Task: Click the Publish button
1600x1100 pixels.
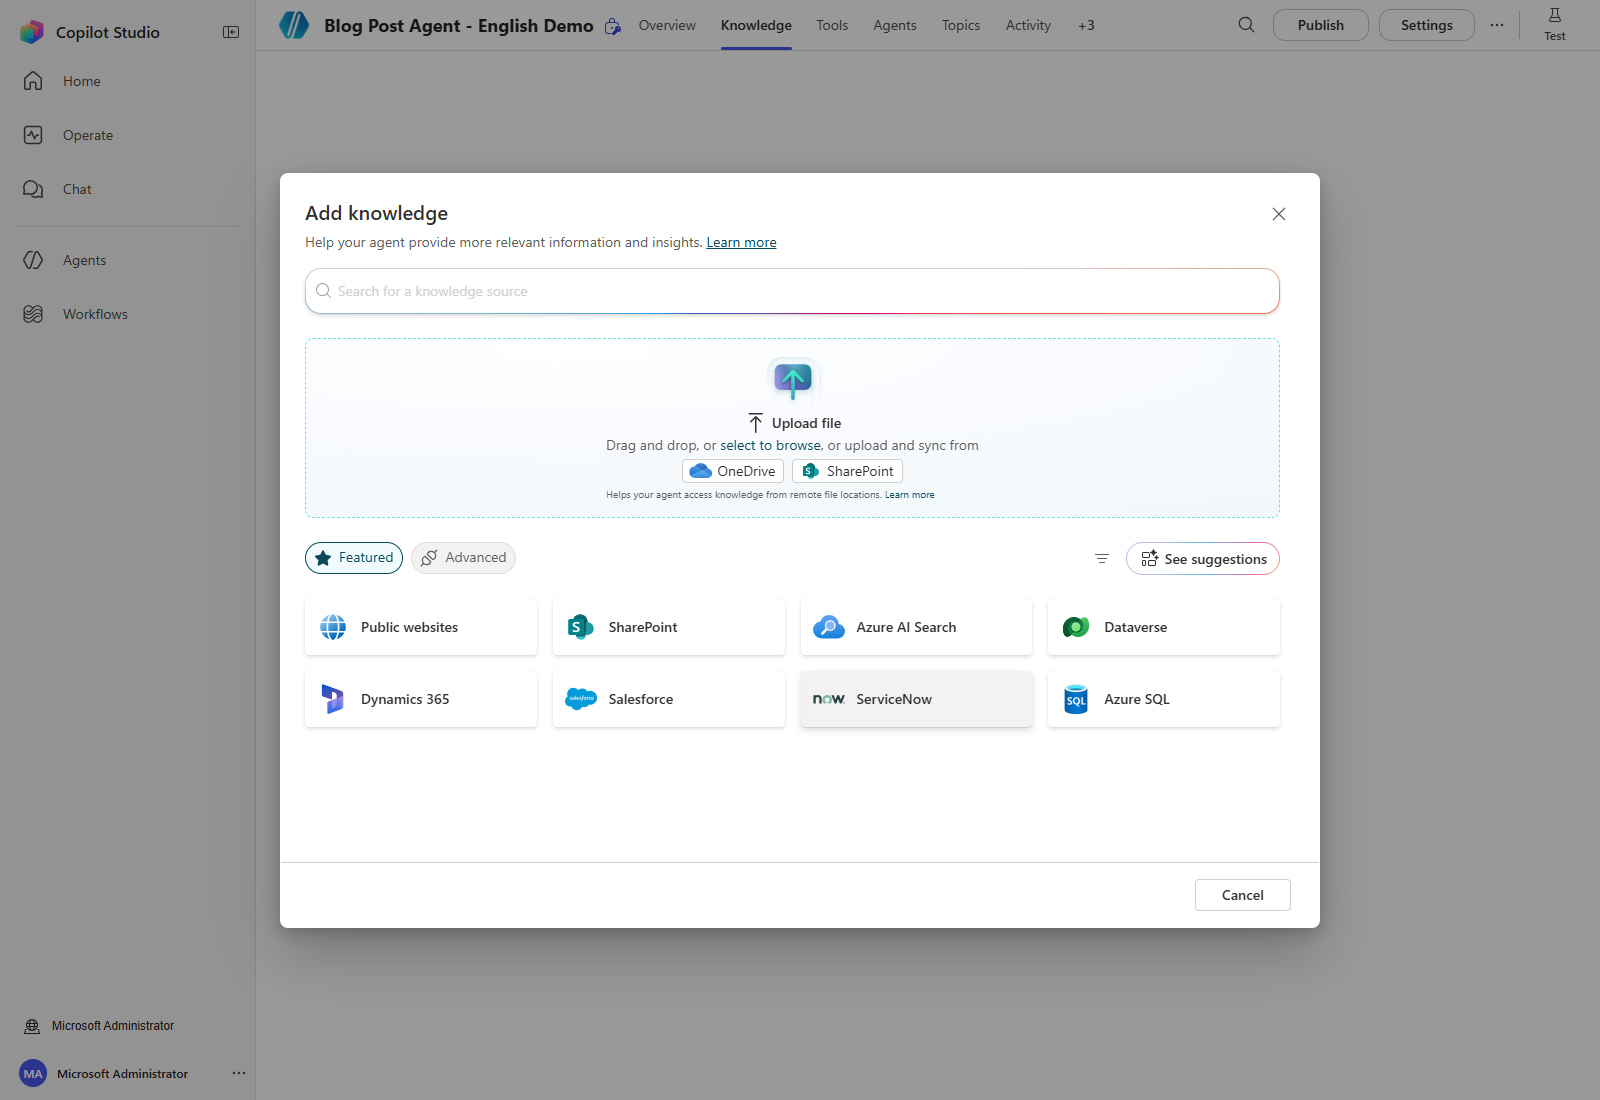Action: (1321, 25)
